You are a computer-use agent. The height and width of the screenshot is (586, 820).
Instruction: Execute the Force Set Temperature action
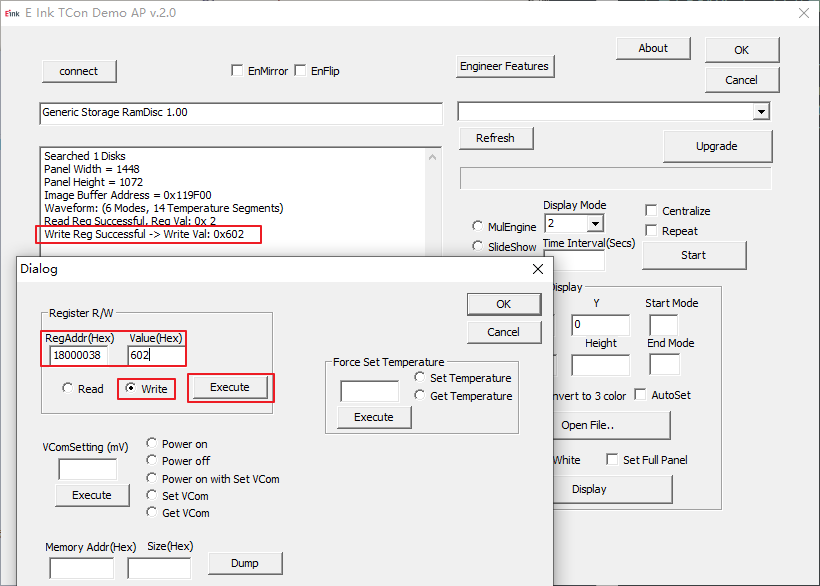tap(374, 417)
